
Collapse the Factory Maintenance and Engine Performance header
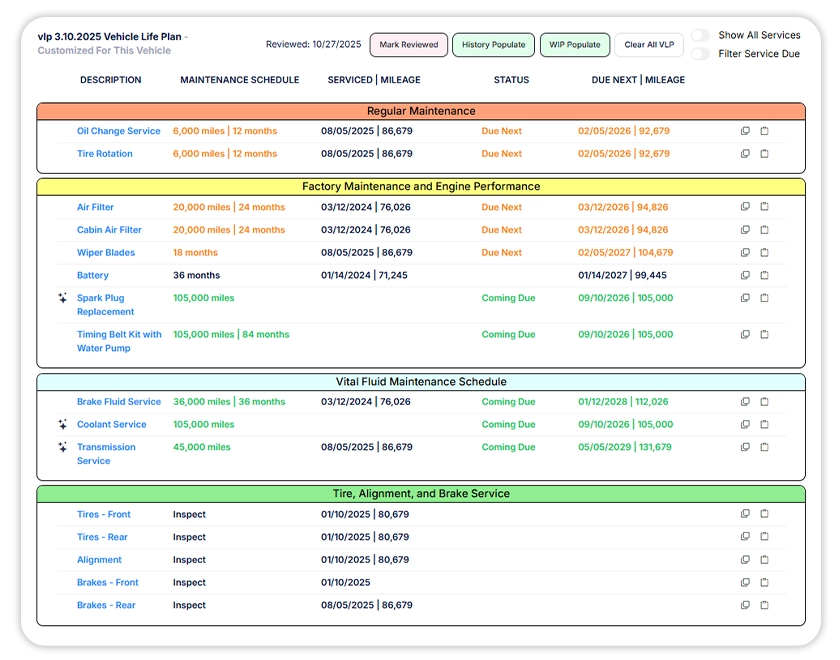(420, 187)
